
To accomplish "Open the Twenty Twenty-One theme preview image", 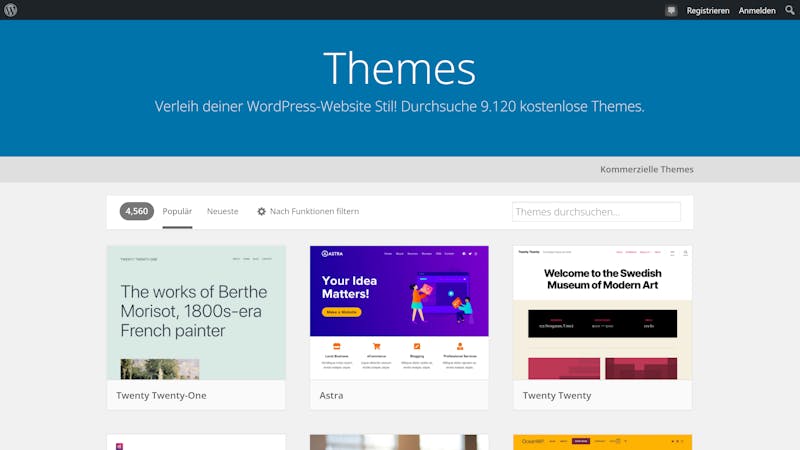I will [196, 313].
